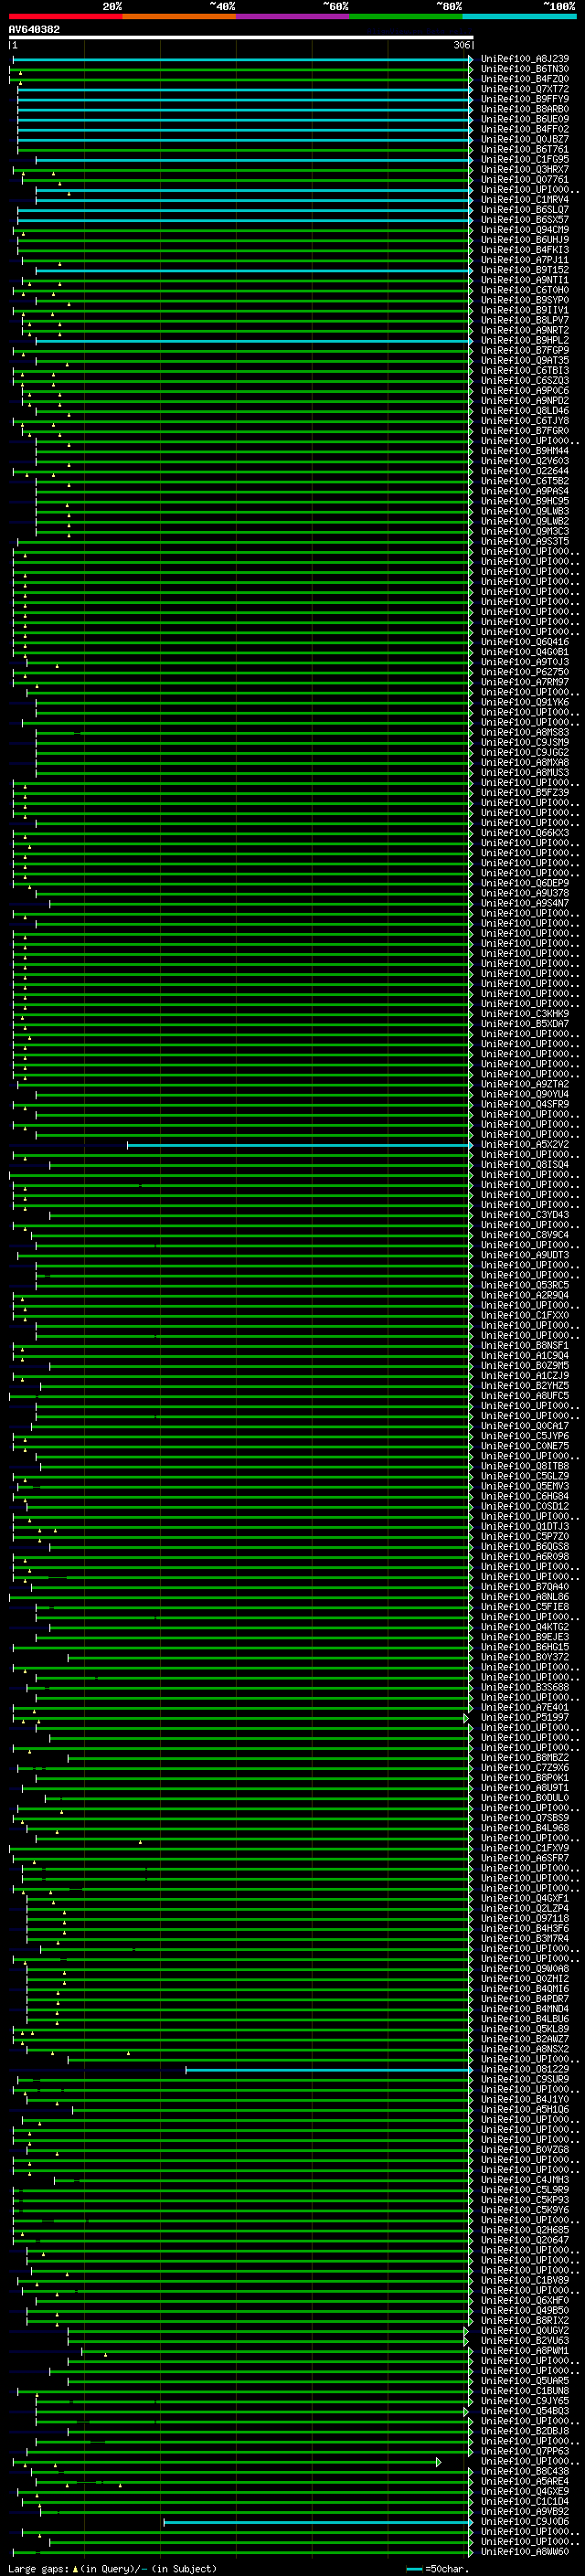Choose the UniRef100_Q94CM9 hit
The height and width of the screenshot is (2576, 585).
(525, 230)
